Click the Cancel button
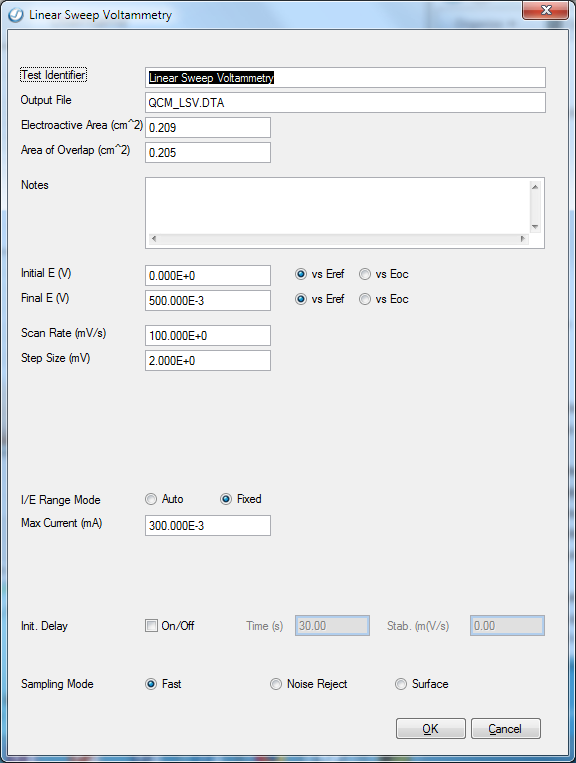 click(505, 728)
